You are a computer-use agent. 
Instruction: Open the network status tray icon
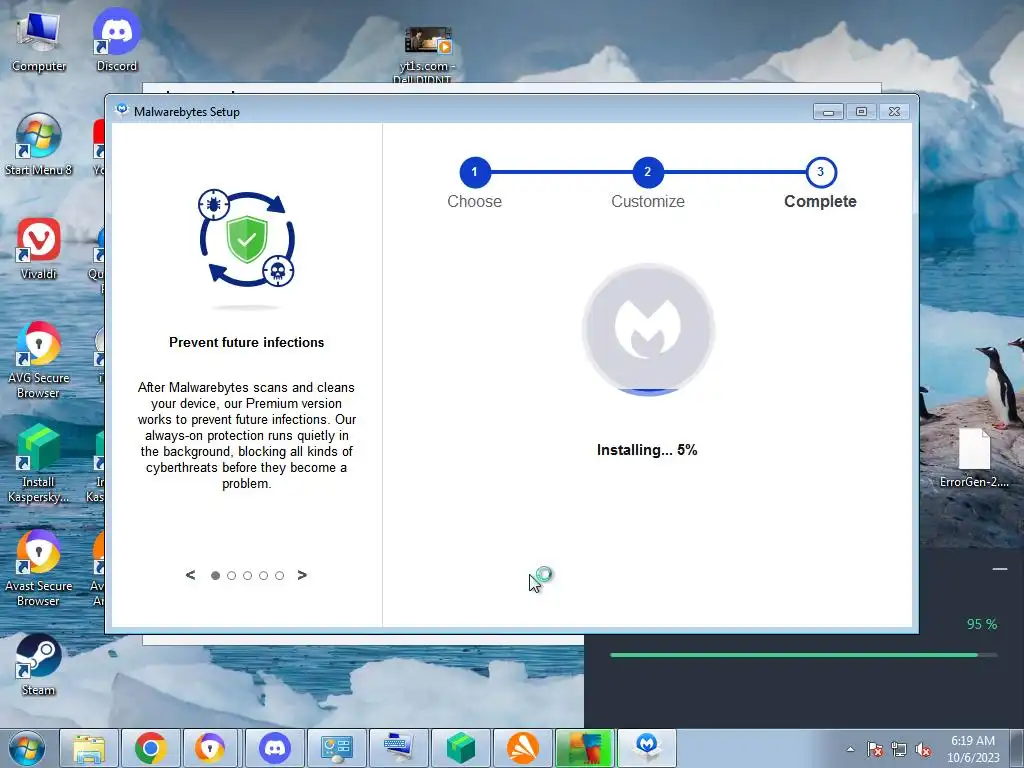899,749
